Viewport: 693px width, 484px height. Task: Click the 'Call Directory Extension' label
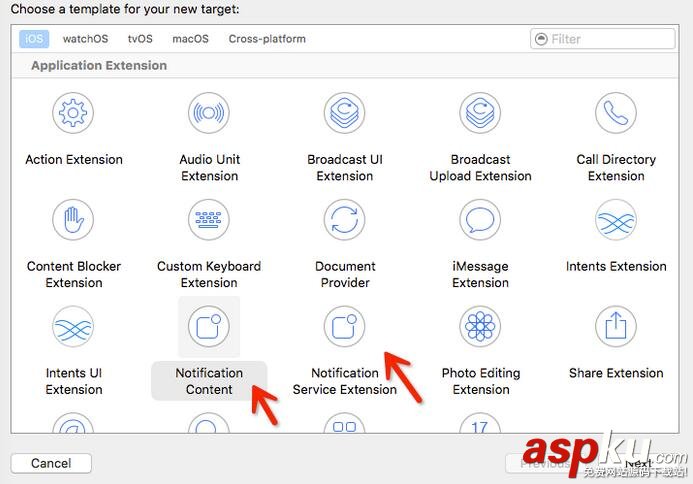pyautogui.click(x=616, y=168)
